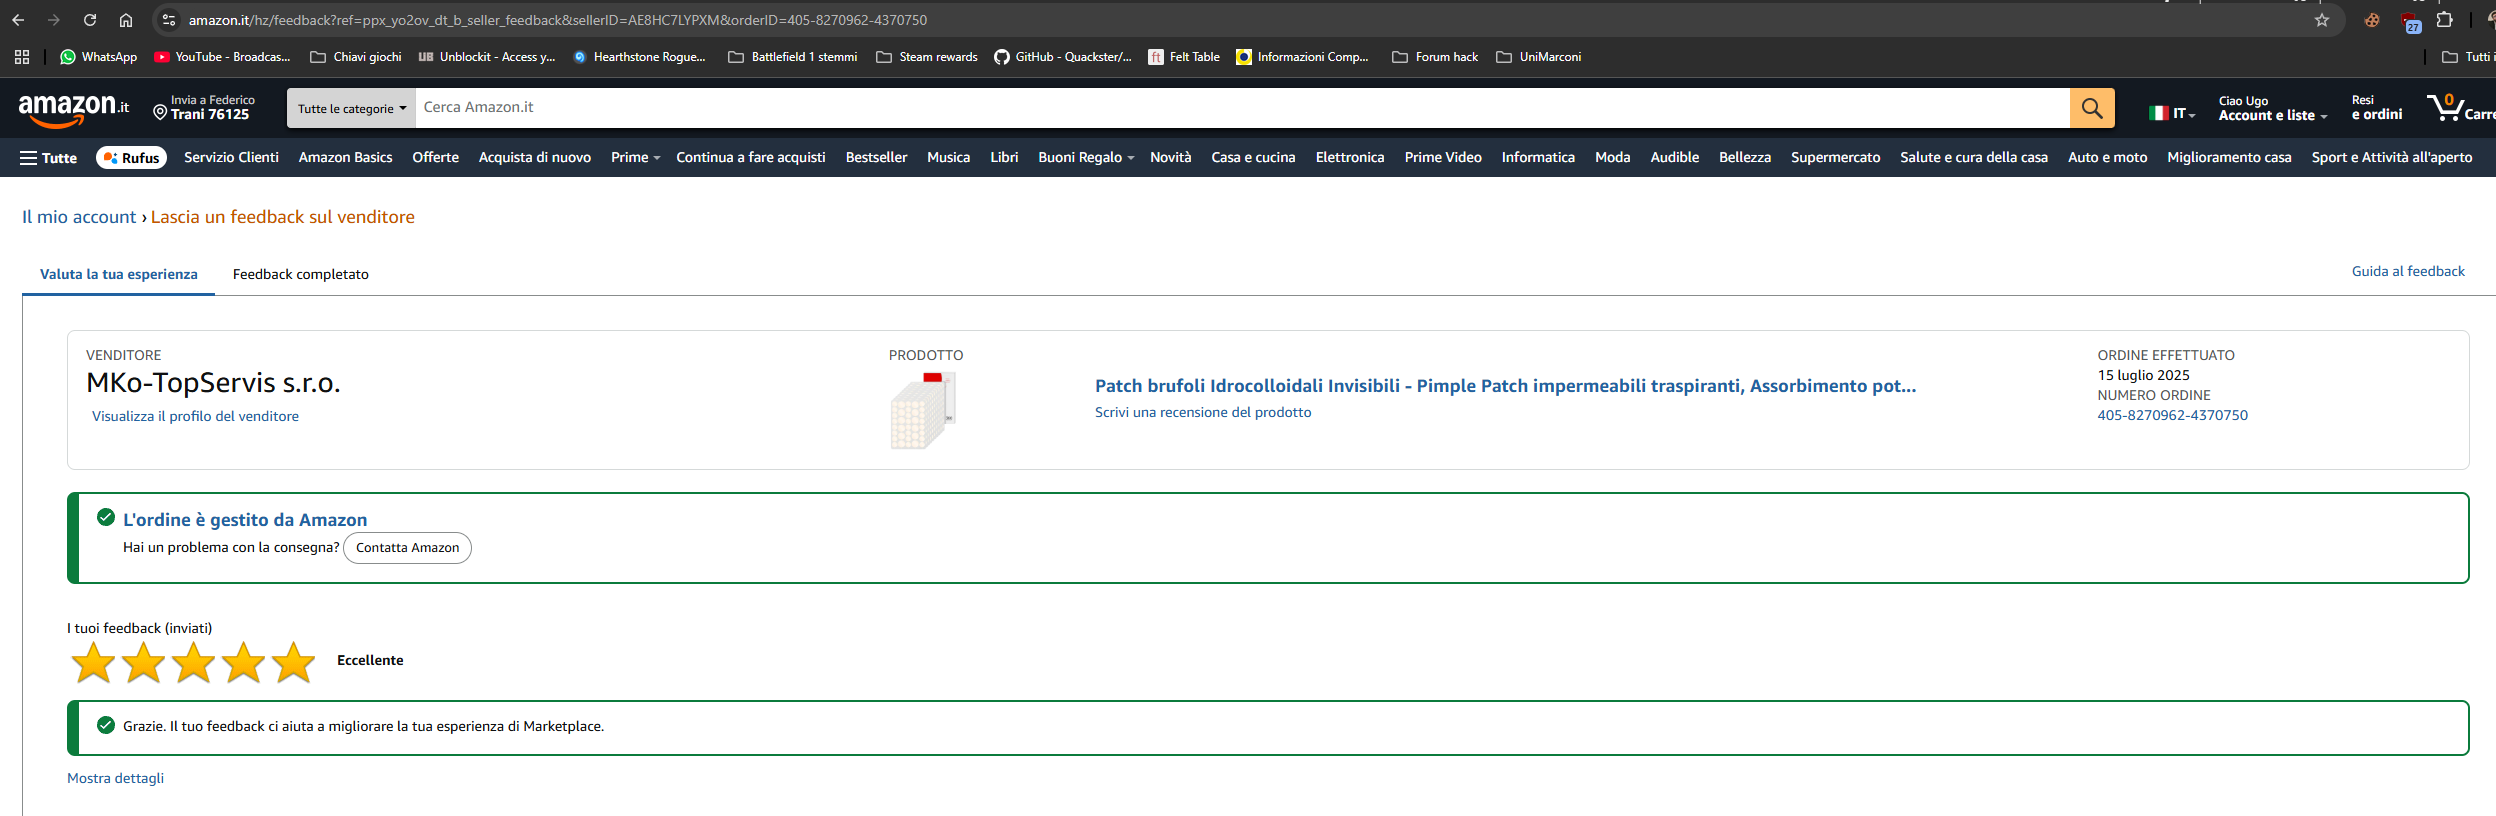Open the IT language selector dropdown
Viewport: 2496px width, 816px height.
[x=2172, y=113]
